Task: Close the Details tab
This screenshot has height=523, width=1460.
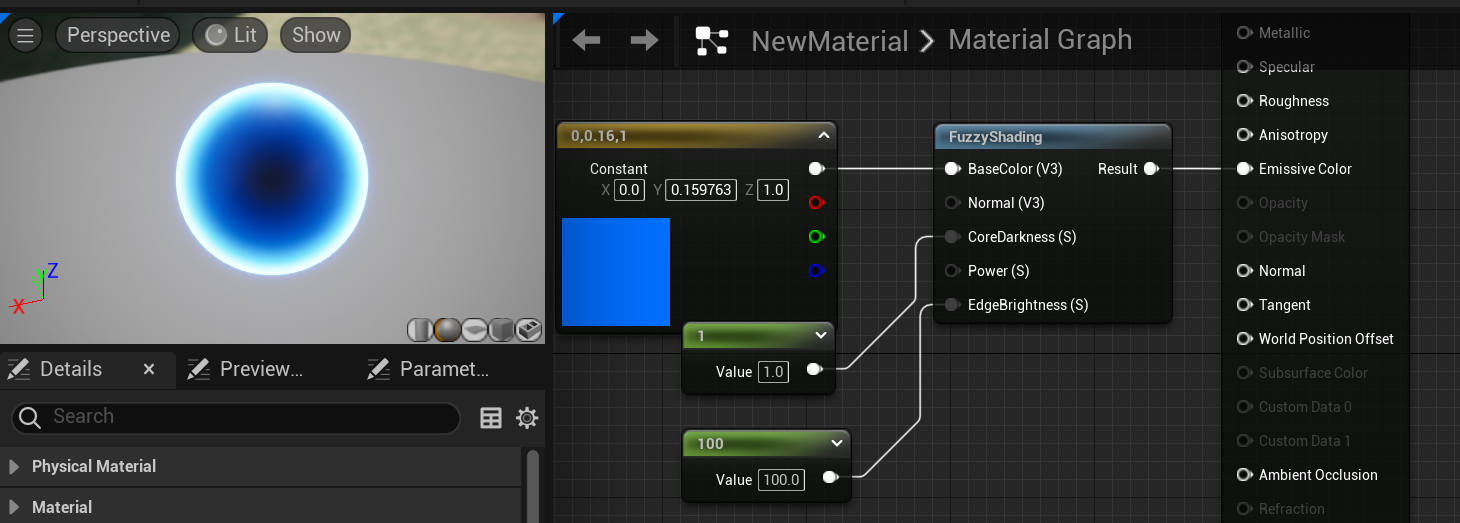Action: 149,369
